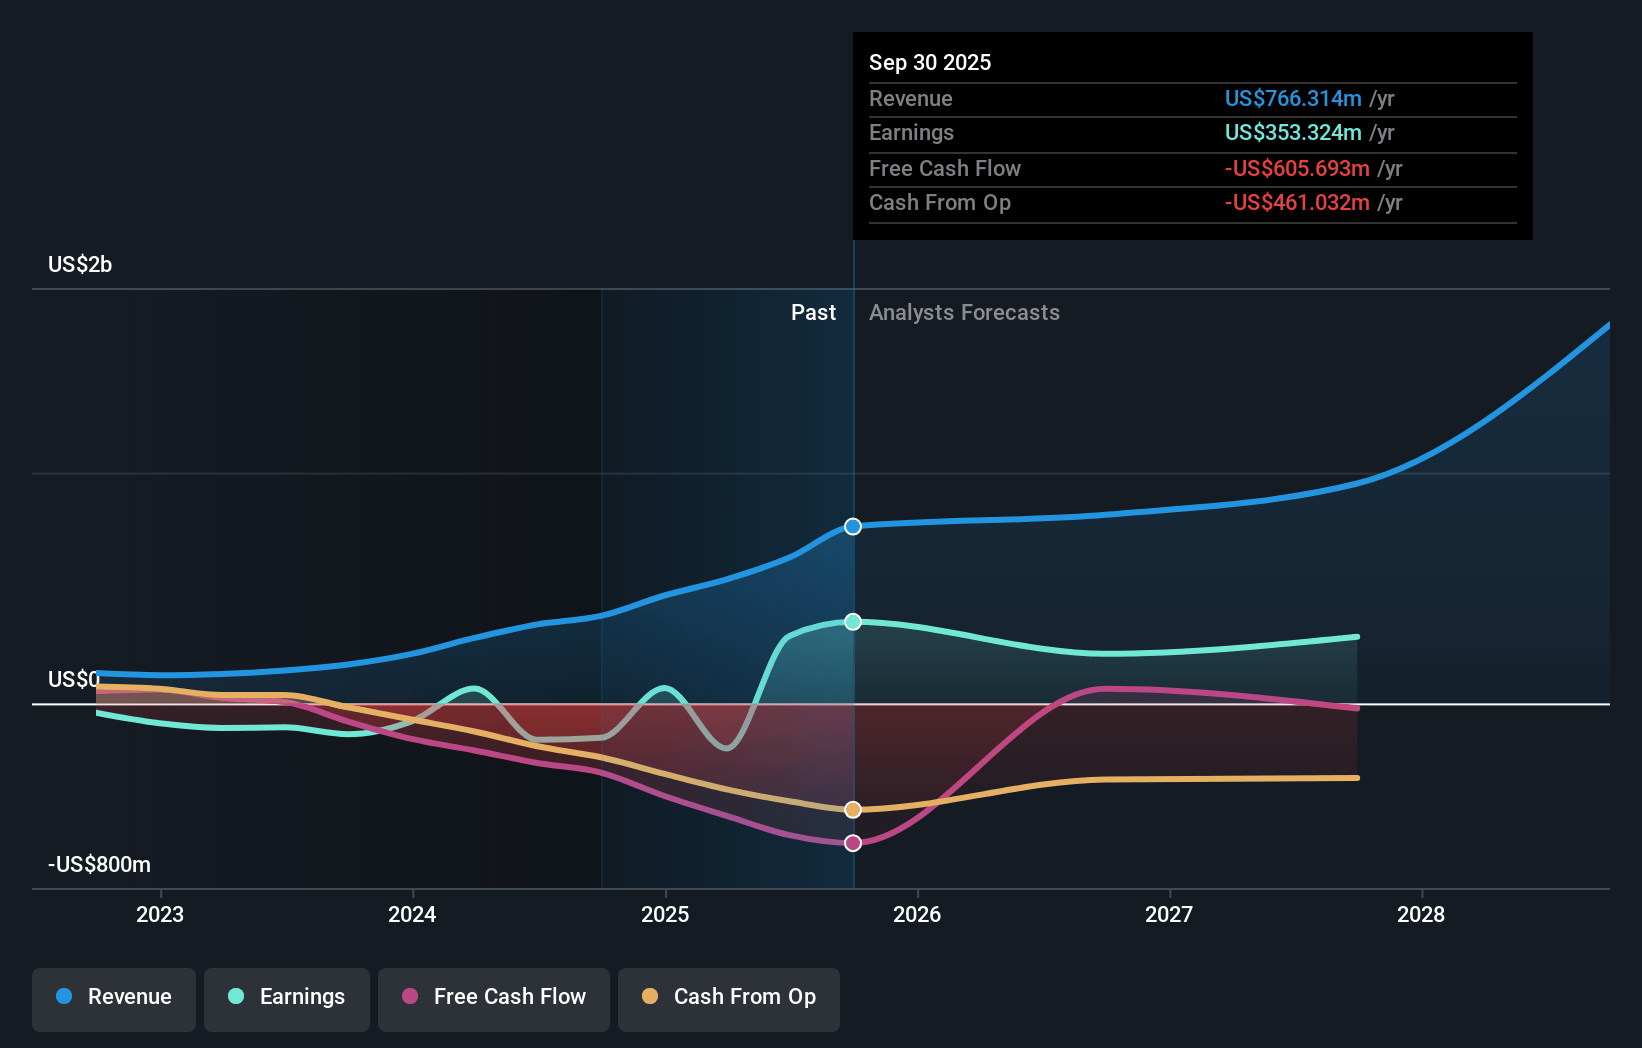Image resolution: width=1642 pixels, height=1048 pixels.
Task: Select the Cash From Op data point marker
Action: 853,810
